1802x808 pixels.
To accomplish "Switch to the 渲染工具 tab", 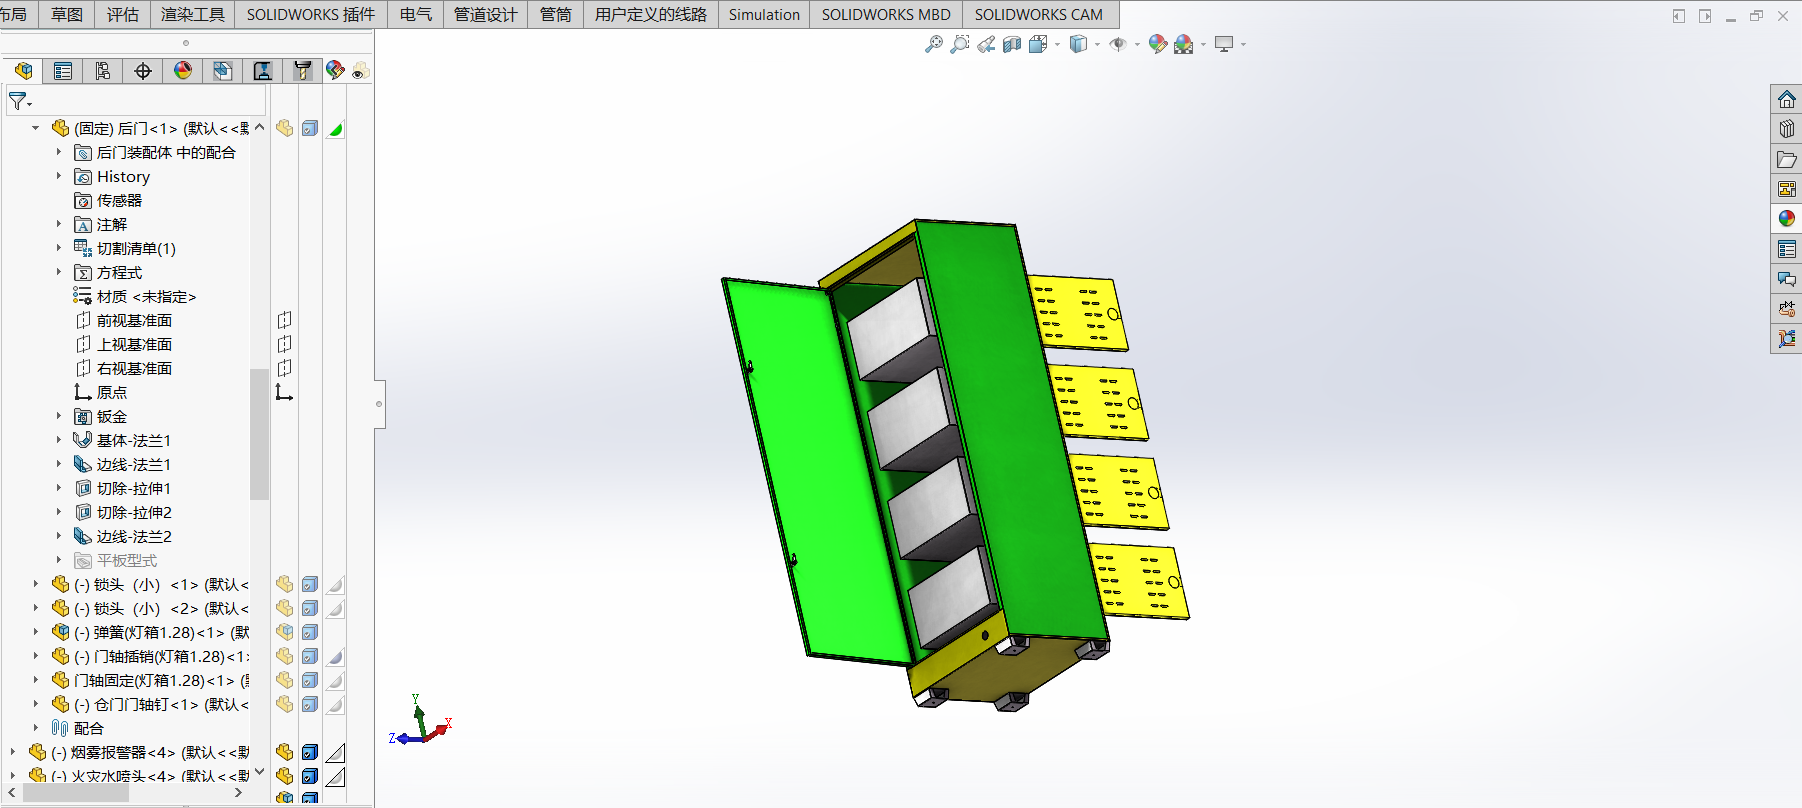I will [193, 14].
